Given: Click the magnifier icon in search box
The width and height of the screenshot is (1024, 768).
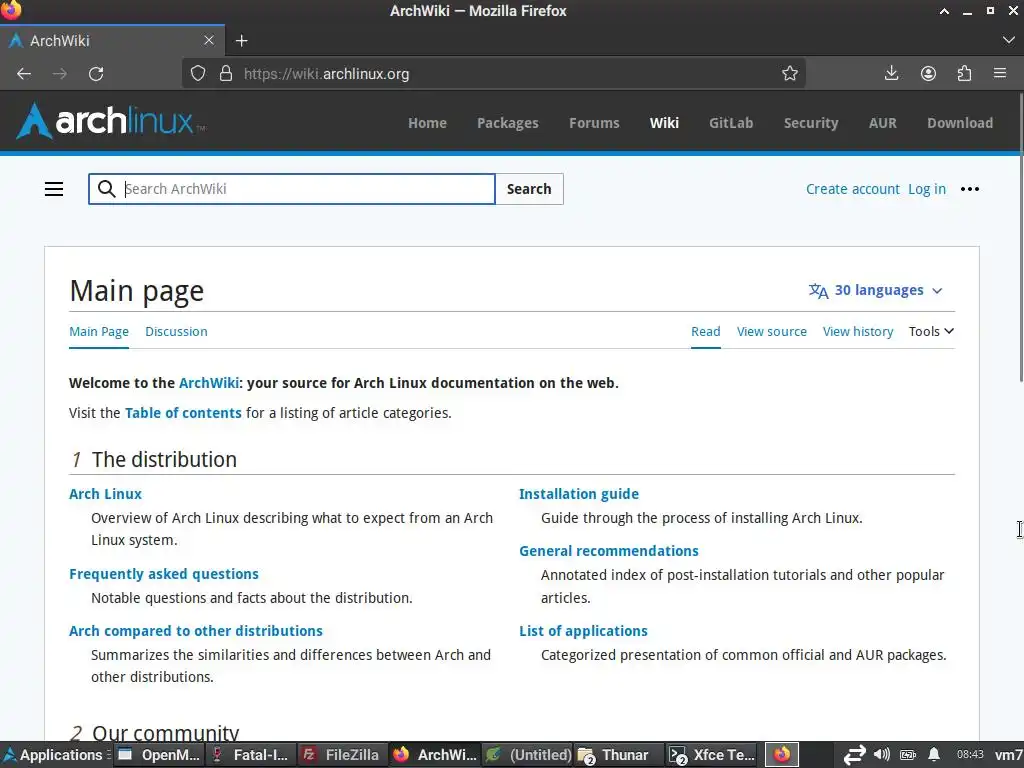Looking at the screenshot, I should click(x=106, y=189).
